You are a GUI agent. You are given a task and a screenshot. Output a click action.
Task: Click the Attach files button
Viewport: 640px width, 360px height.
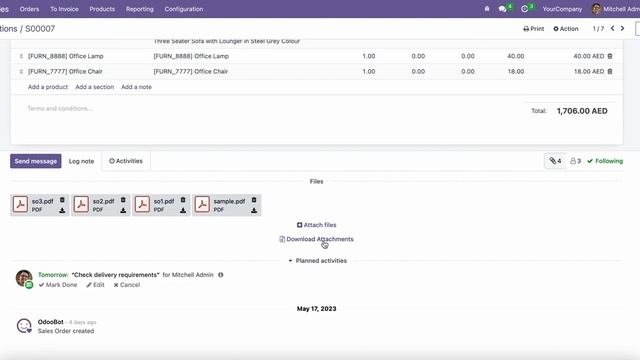(316, 224)
